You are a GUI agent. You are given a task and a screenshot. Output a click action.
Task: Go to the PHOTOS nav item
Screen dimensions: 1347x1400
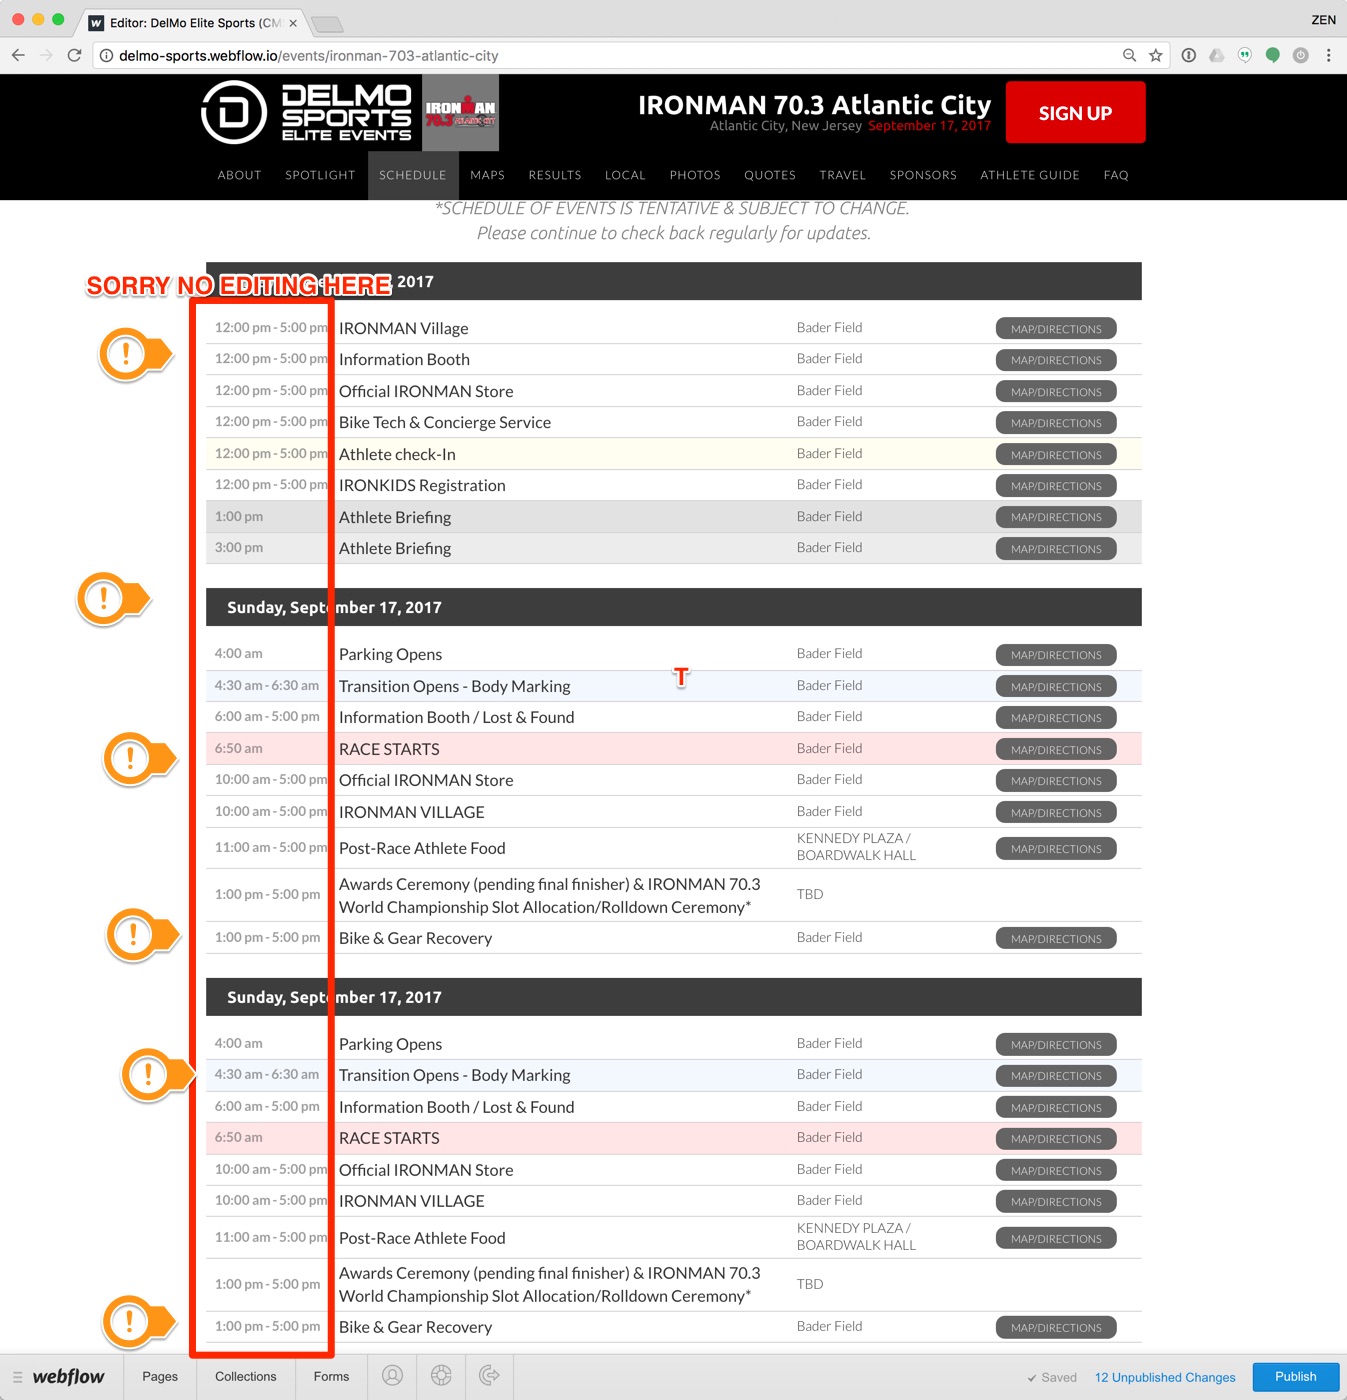click(x=695, y=175)
